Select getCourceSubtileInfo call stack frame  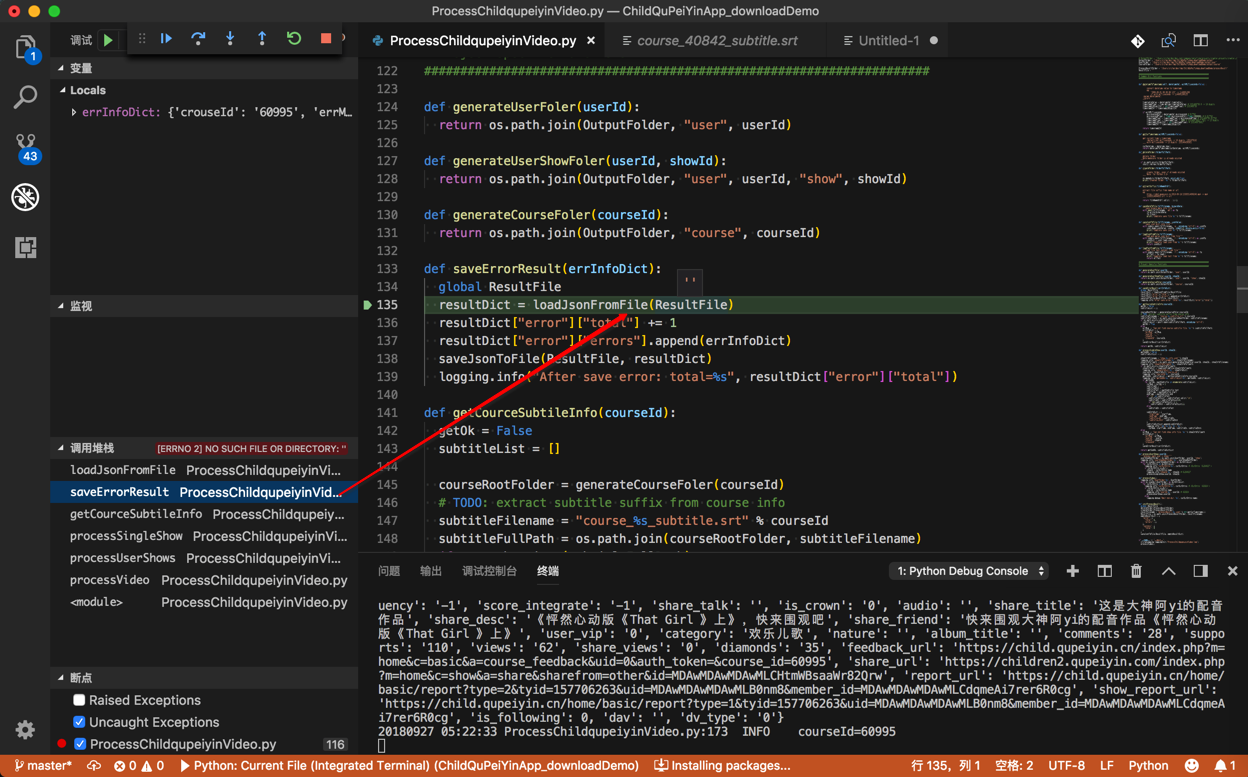coord(204,514)
